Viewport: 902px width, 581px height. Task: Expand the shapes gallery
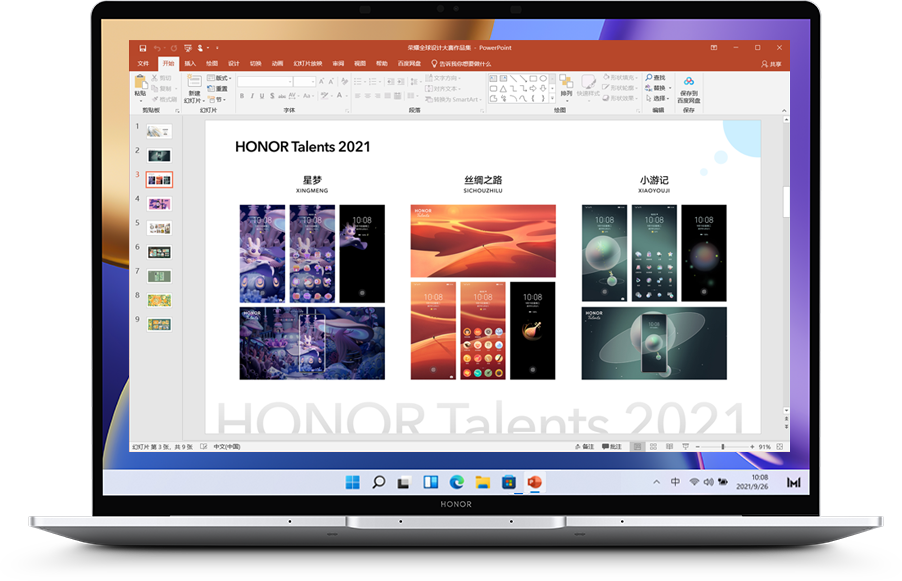point(552,99)
